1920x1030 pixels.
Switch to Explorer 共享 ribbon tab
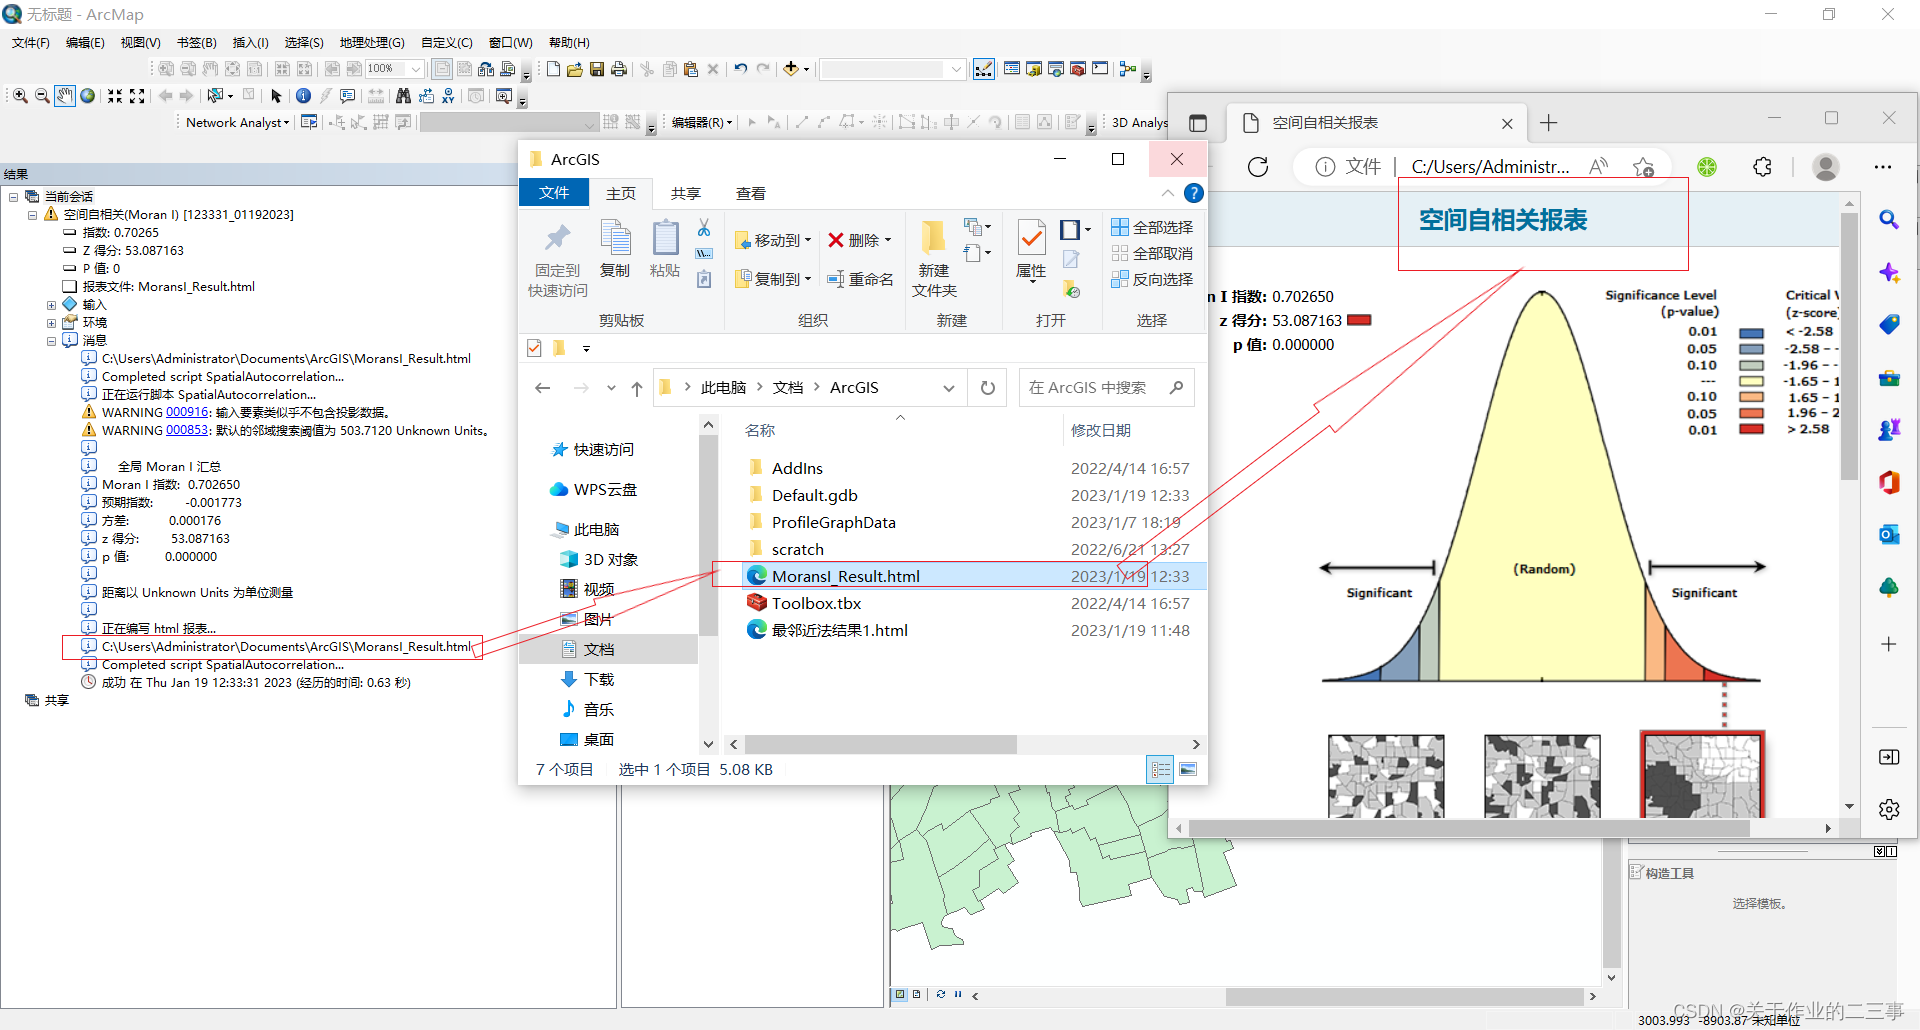tap(686, 193)
